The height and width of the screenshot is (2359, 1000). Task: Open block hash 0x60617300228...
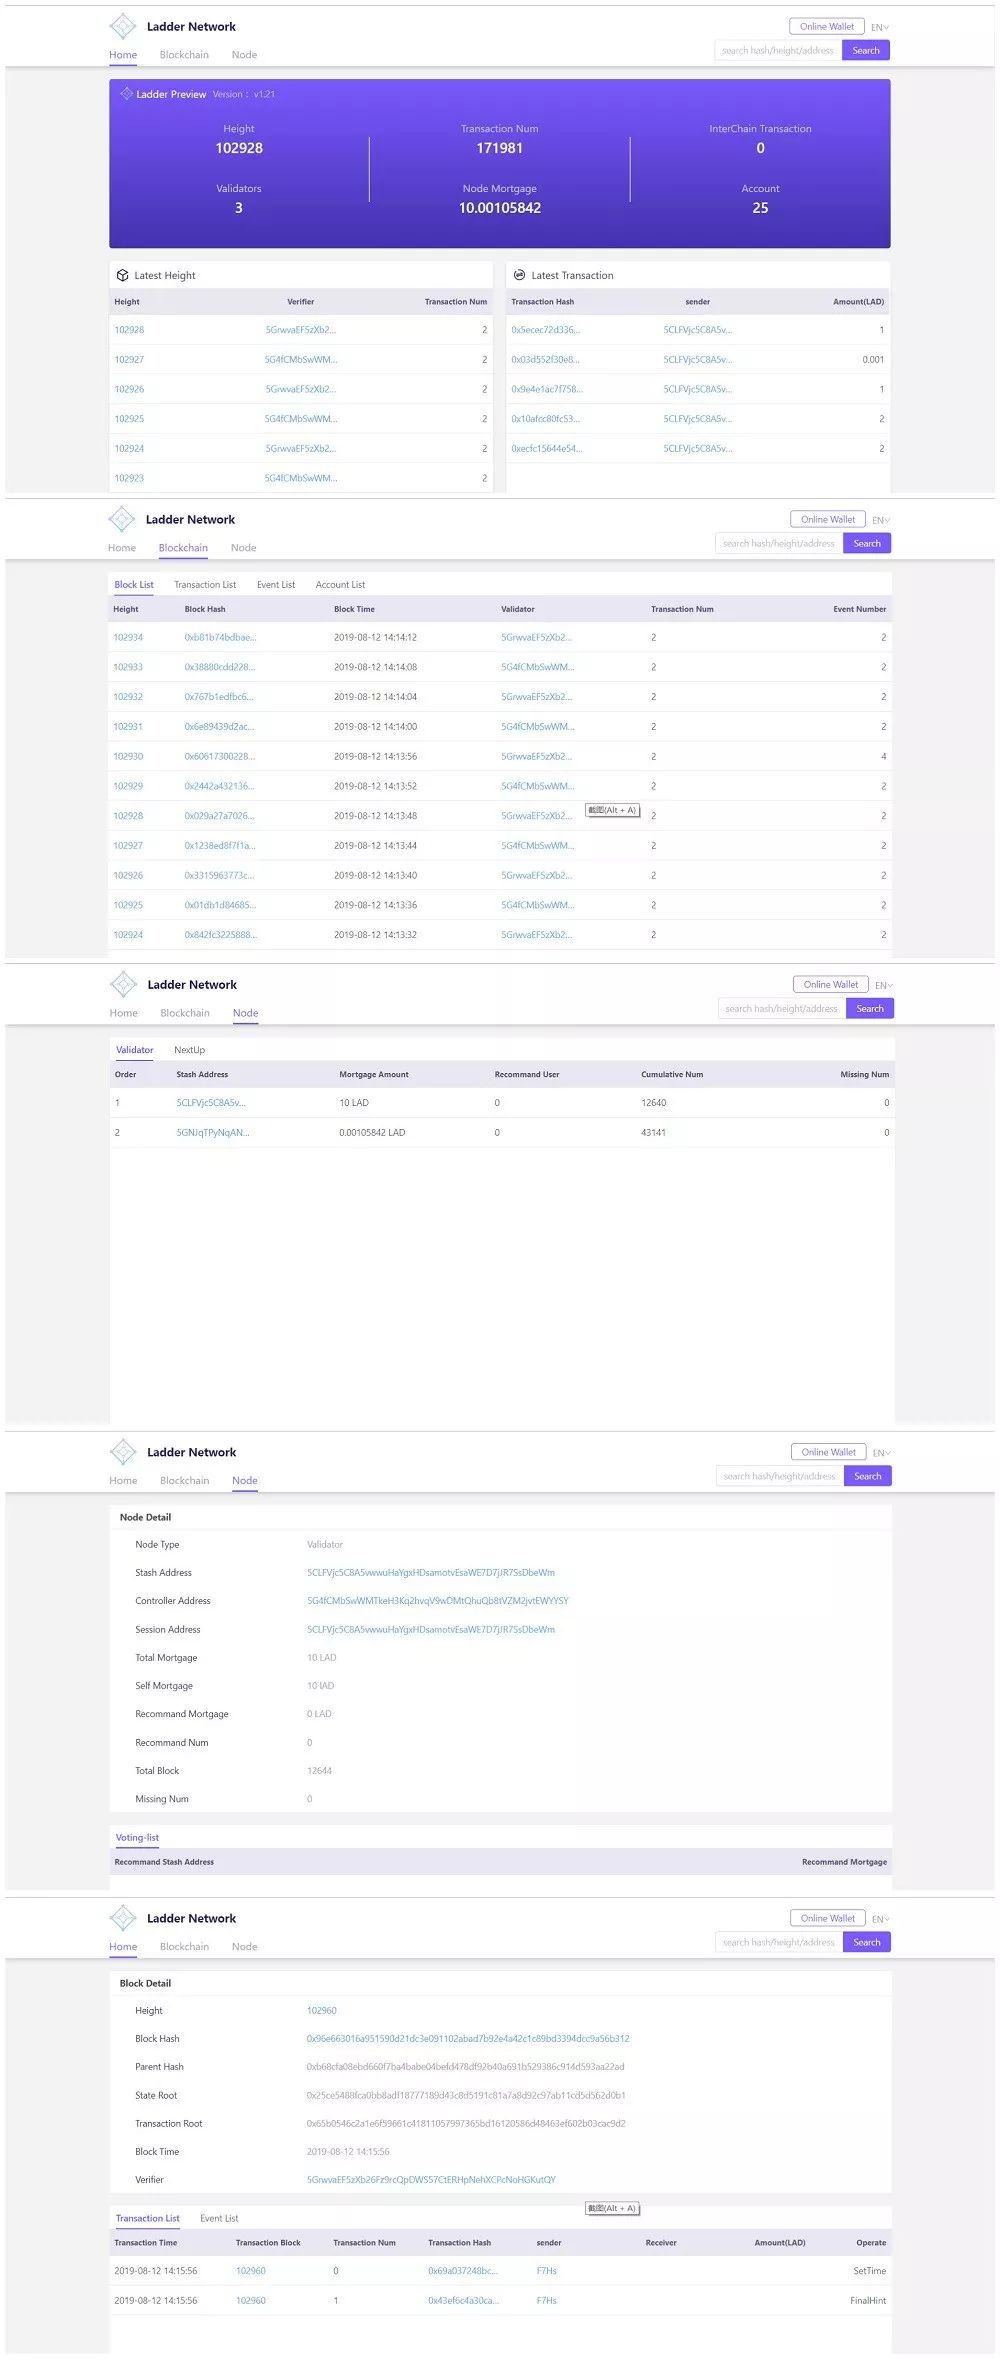[219, 756]
